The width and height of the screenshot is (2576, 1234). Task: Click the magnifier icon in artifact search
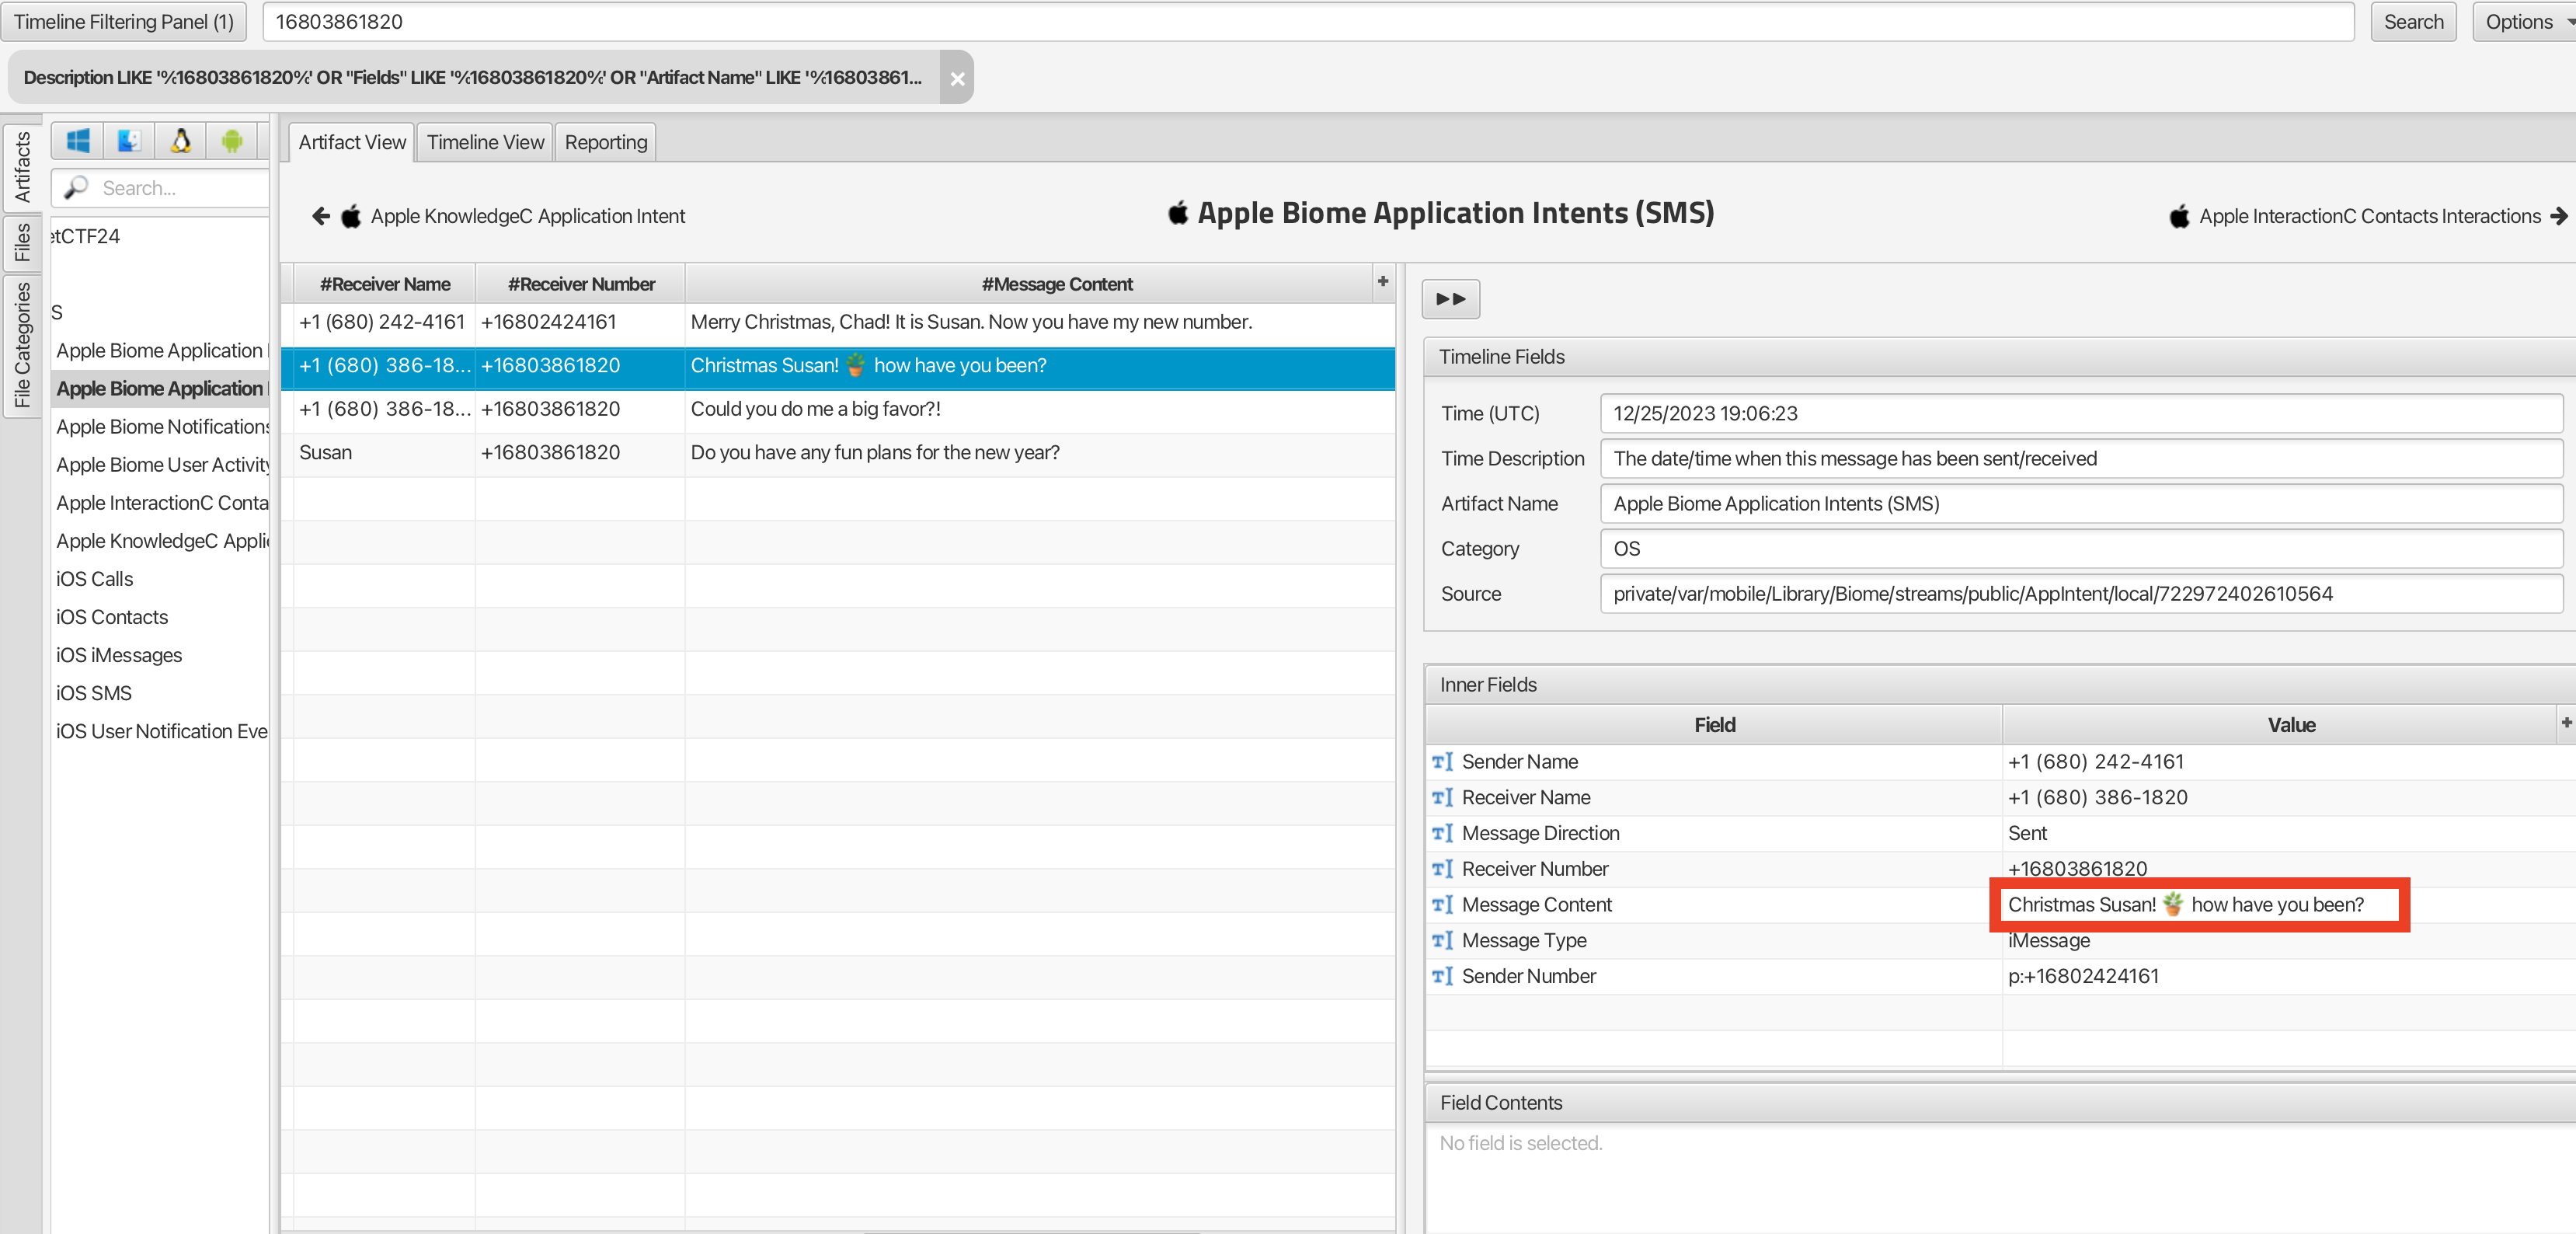click(x=76, y=187)
